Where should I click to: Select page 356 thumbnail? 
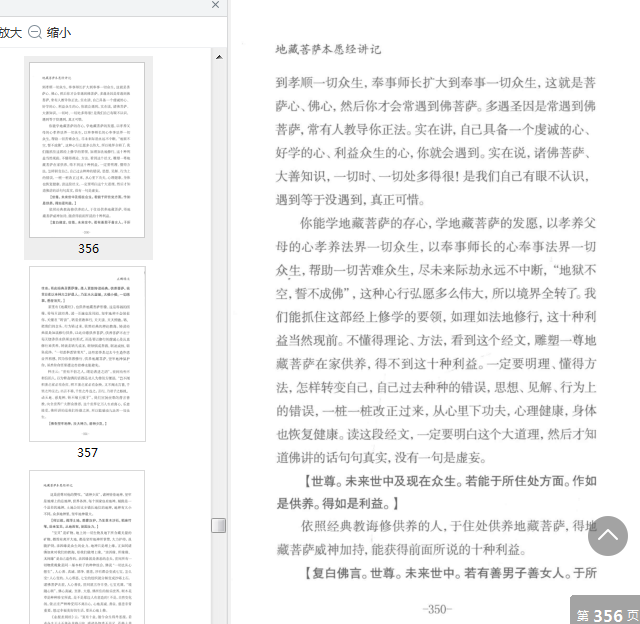[x=87, y=150]
